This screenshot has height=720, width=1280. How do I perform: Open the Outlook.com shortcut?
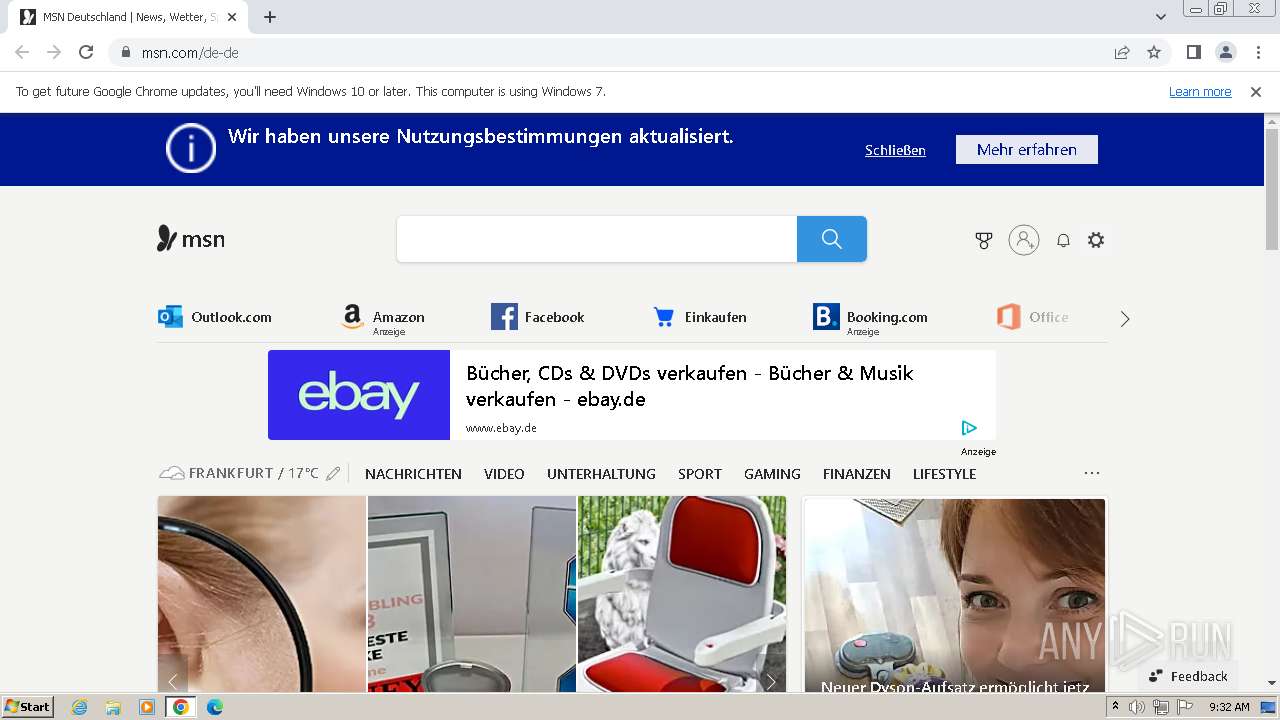click(215, 317)
